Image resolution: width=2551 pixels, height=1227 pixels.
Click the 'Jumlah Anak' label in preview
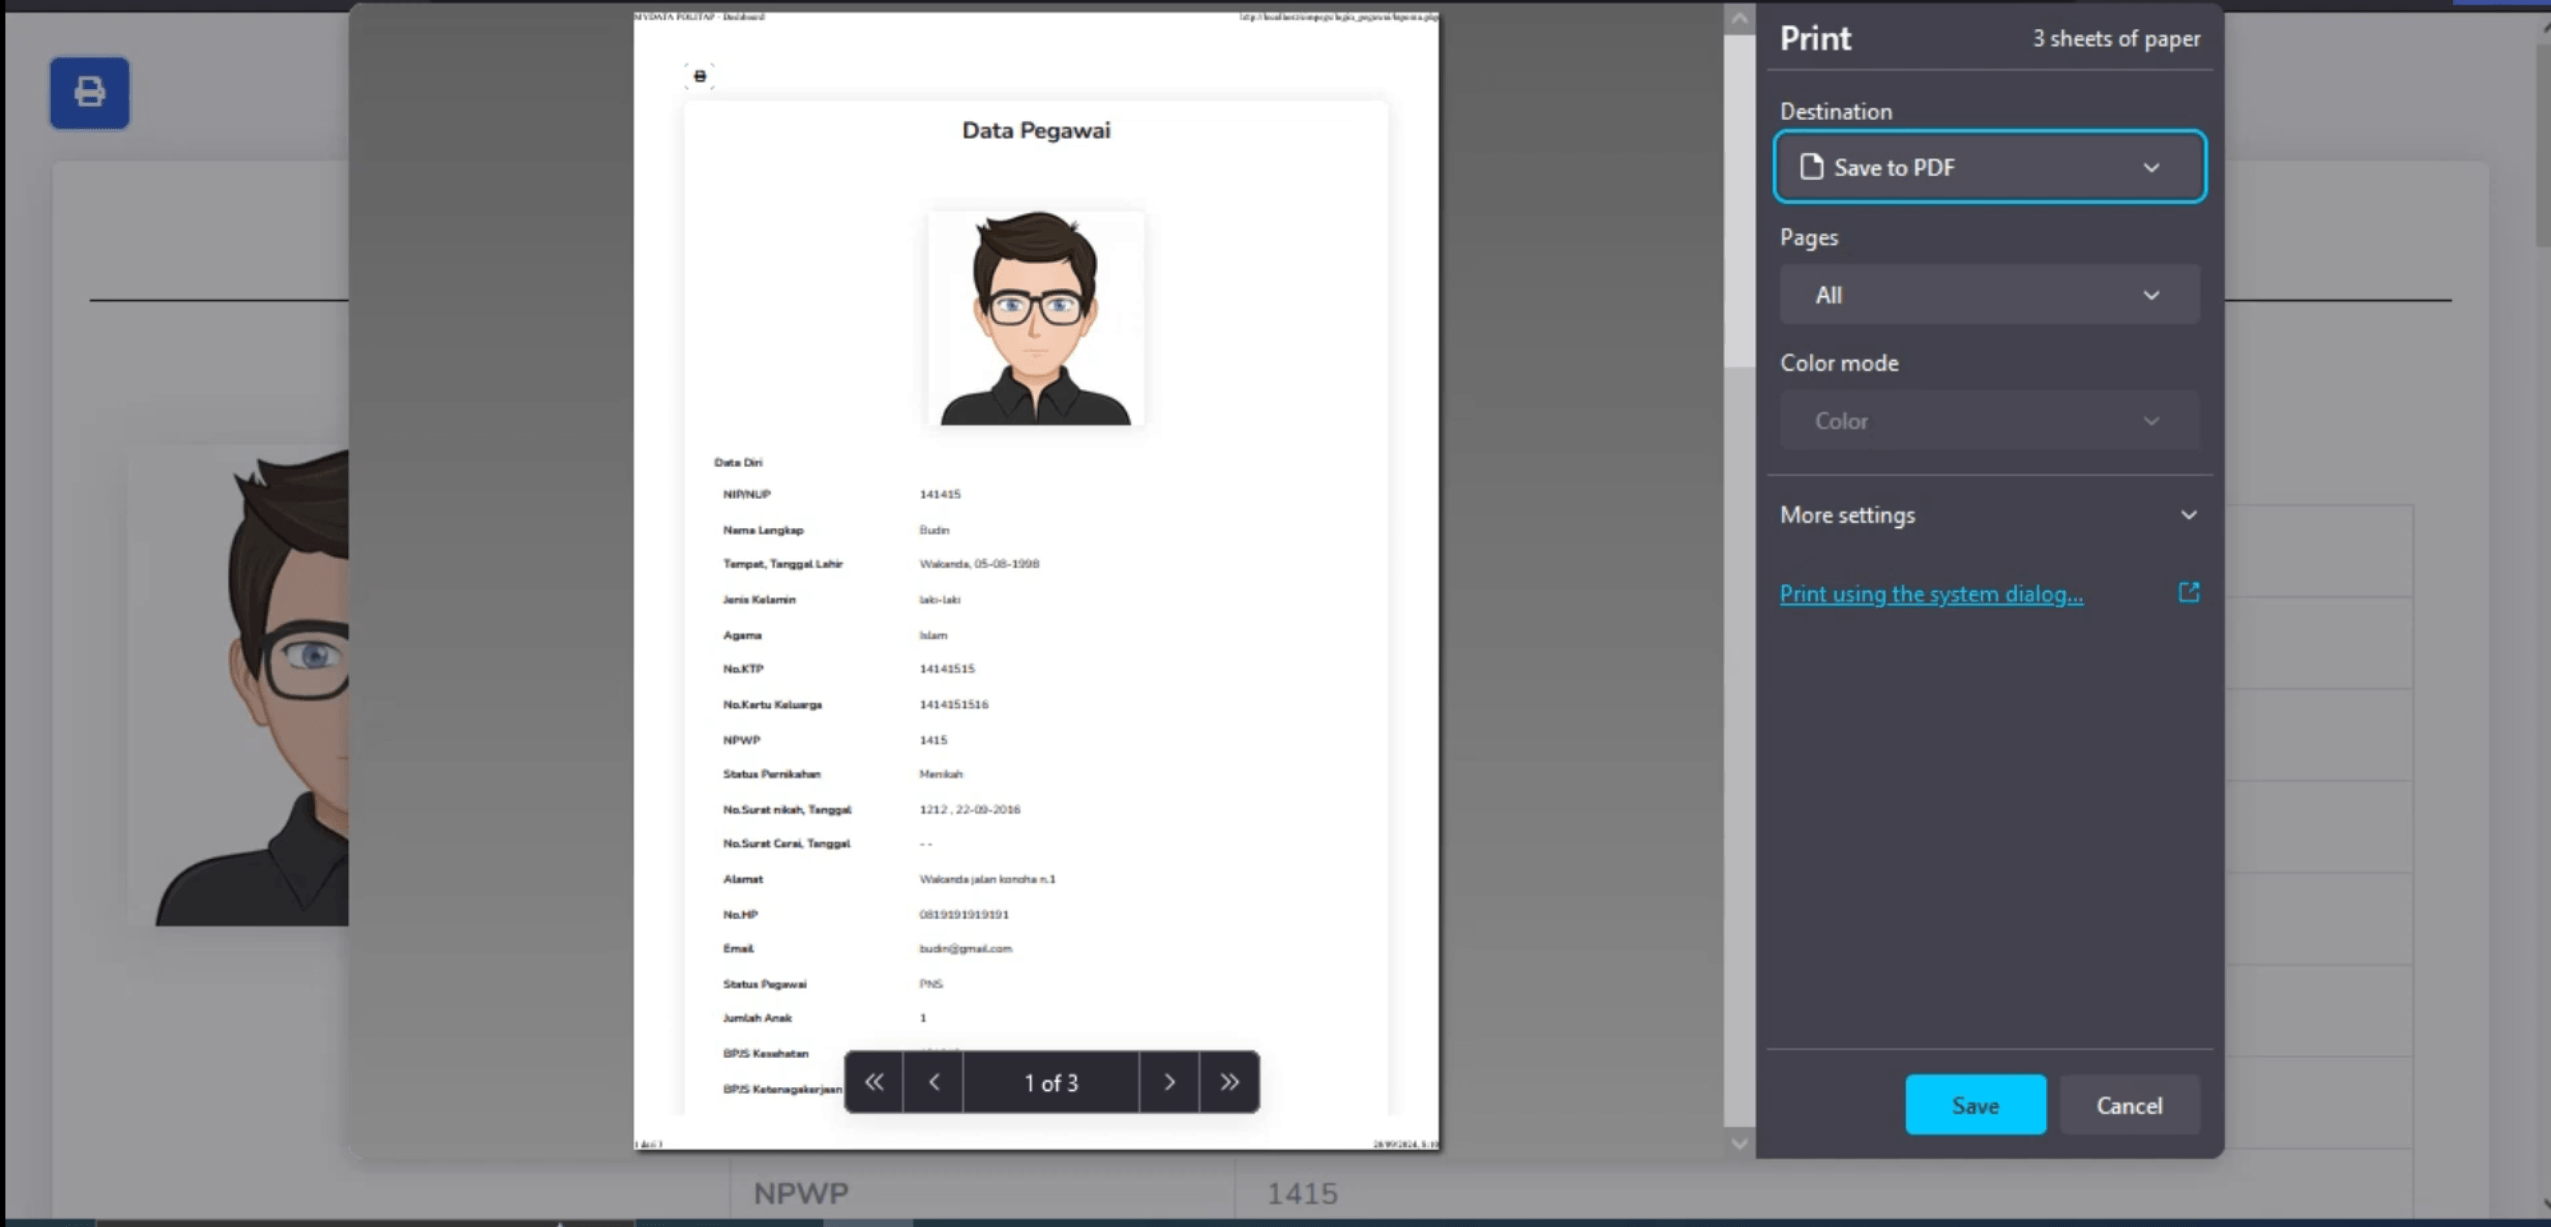tap(757, 1018)
